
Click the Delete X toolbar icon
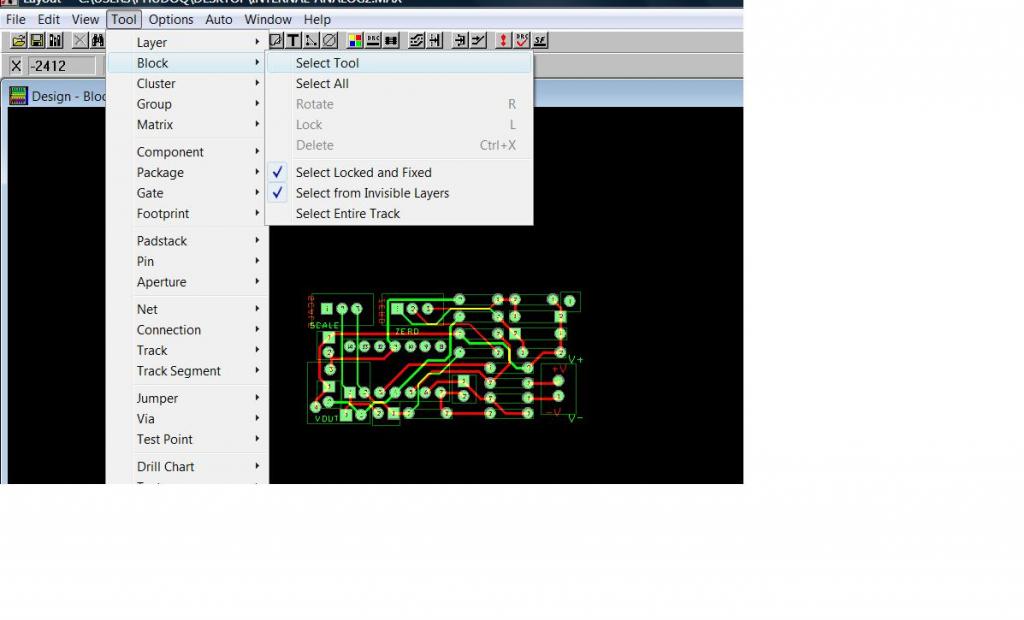click(80, 41)
